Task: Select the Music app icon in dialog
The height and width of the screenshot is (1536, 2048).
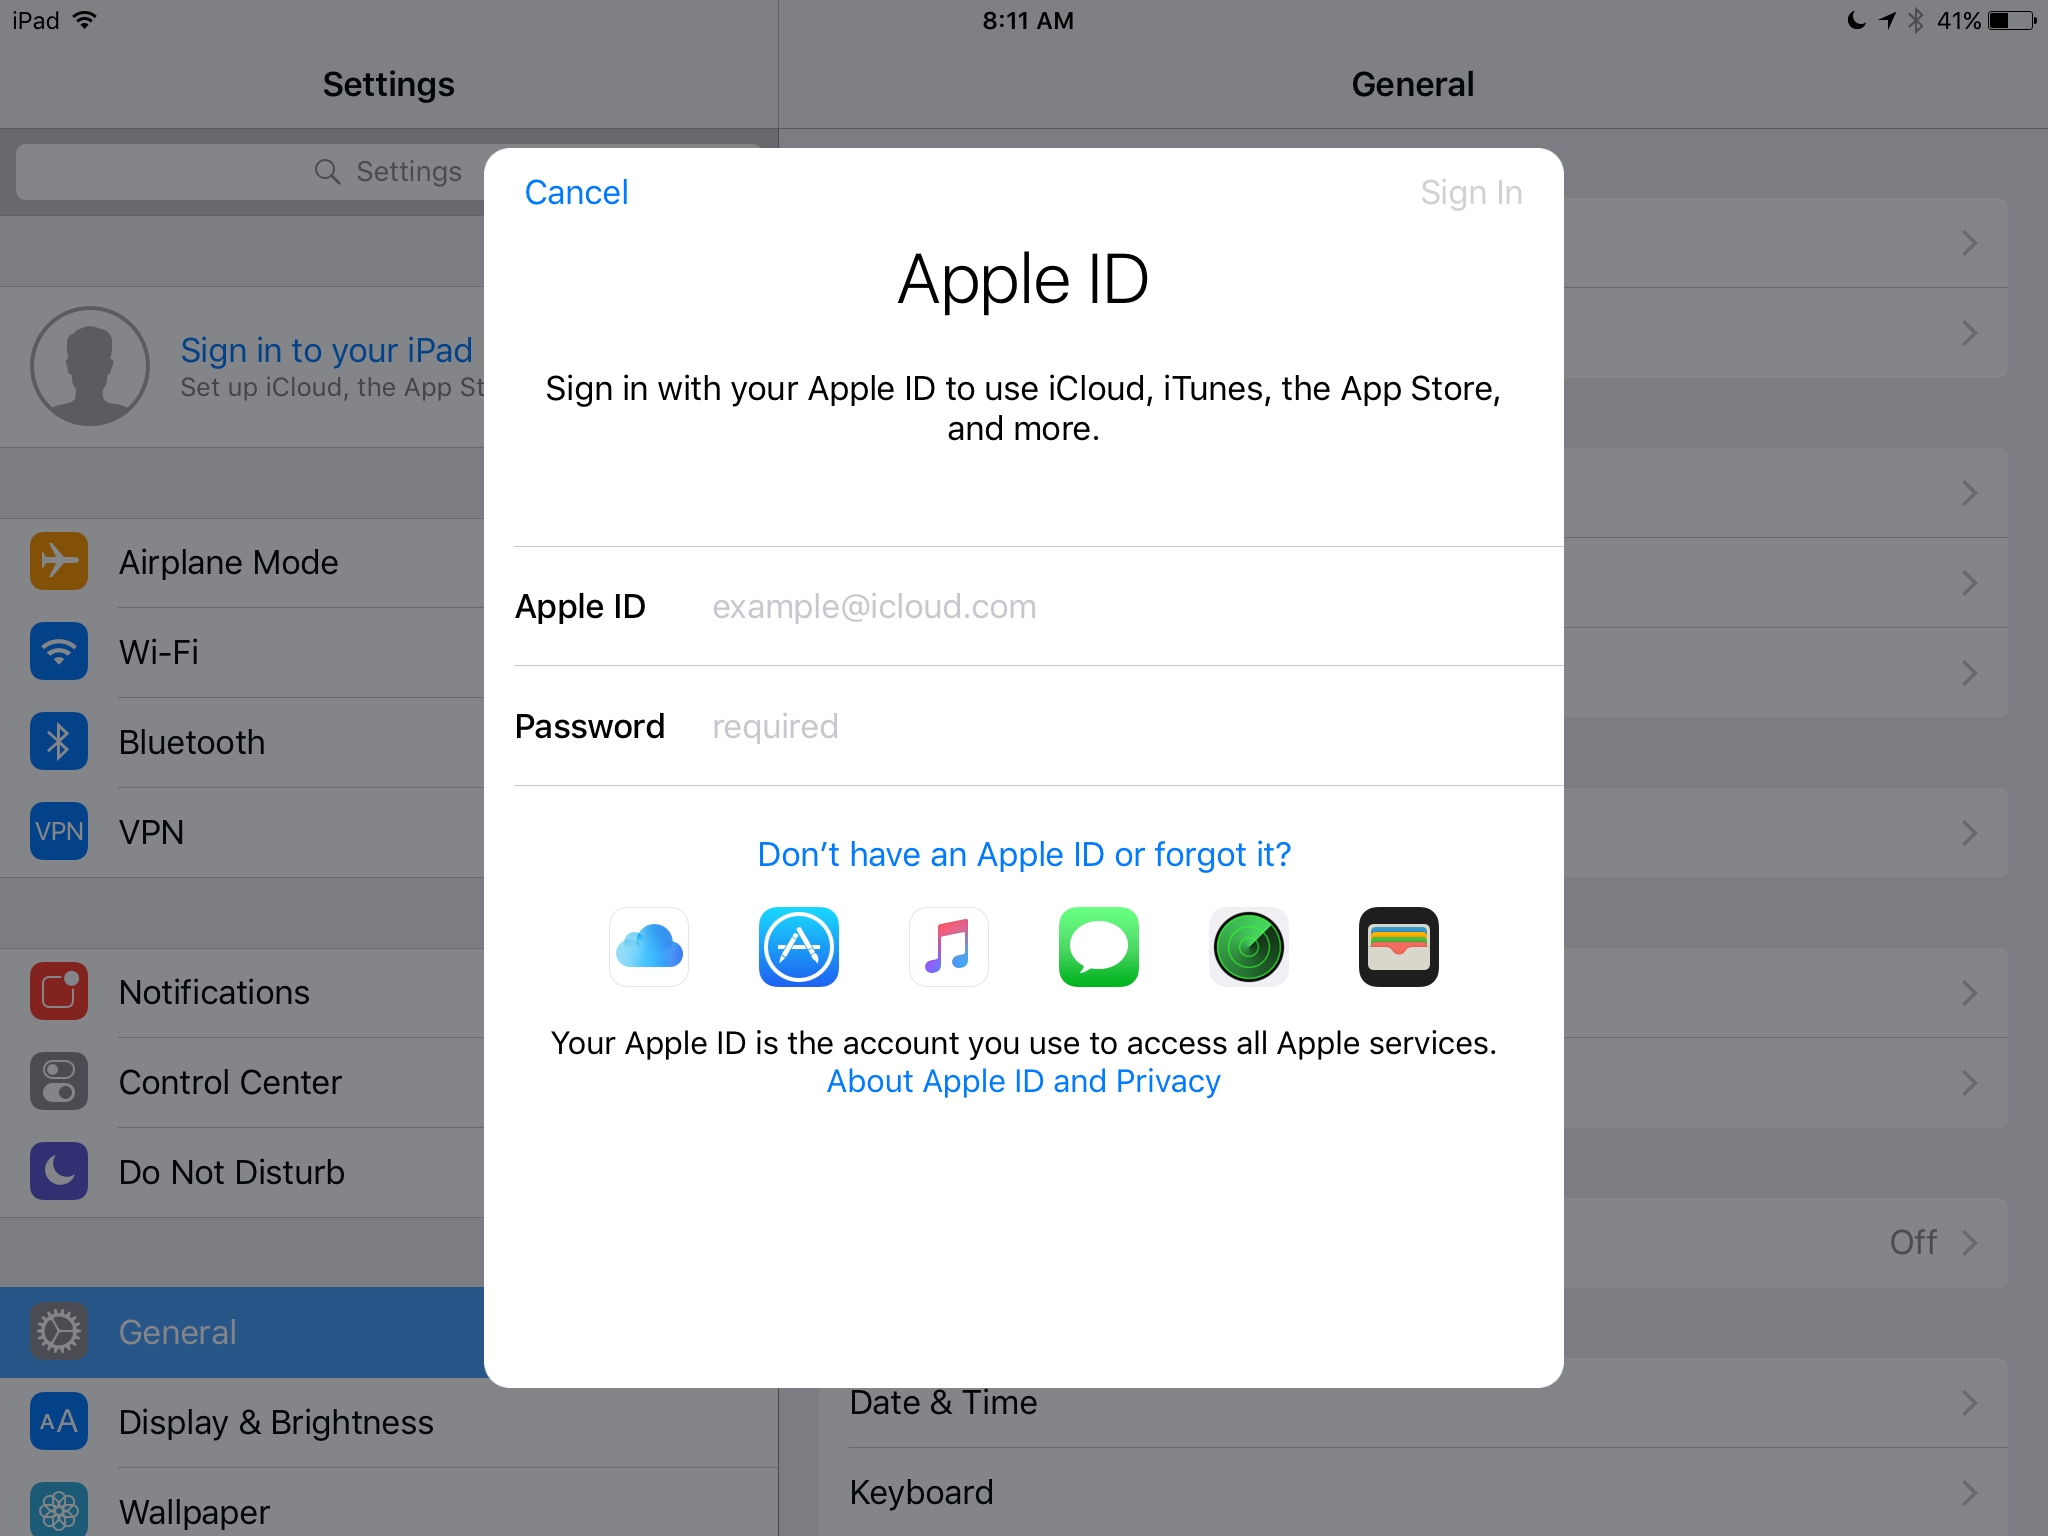Action: 950,945
